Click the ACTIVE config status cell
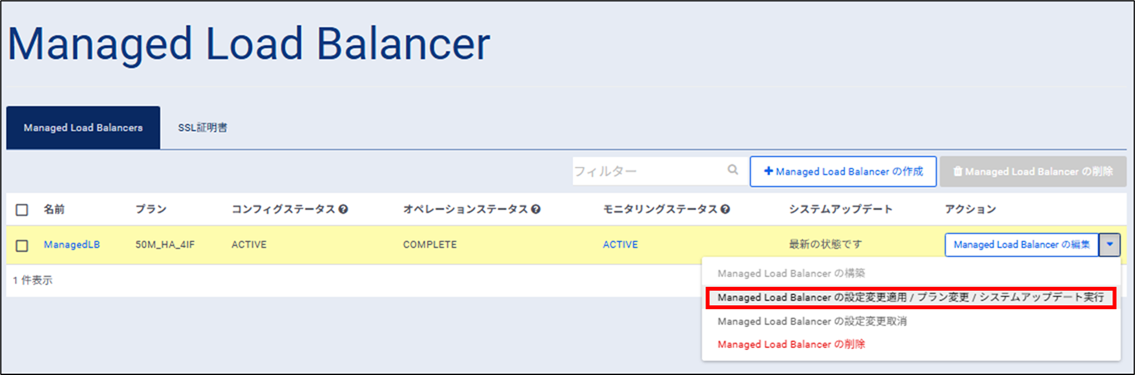The width and height of the screenshot is (1135, 376). click(249, 245)
